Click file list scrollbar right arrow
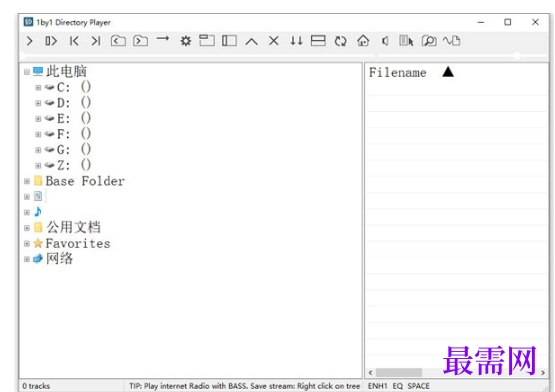 tap(543, 373)
